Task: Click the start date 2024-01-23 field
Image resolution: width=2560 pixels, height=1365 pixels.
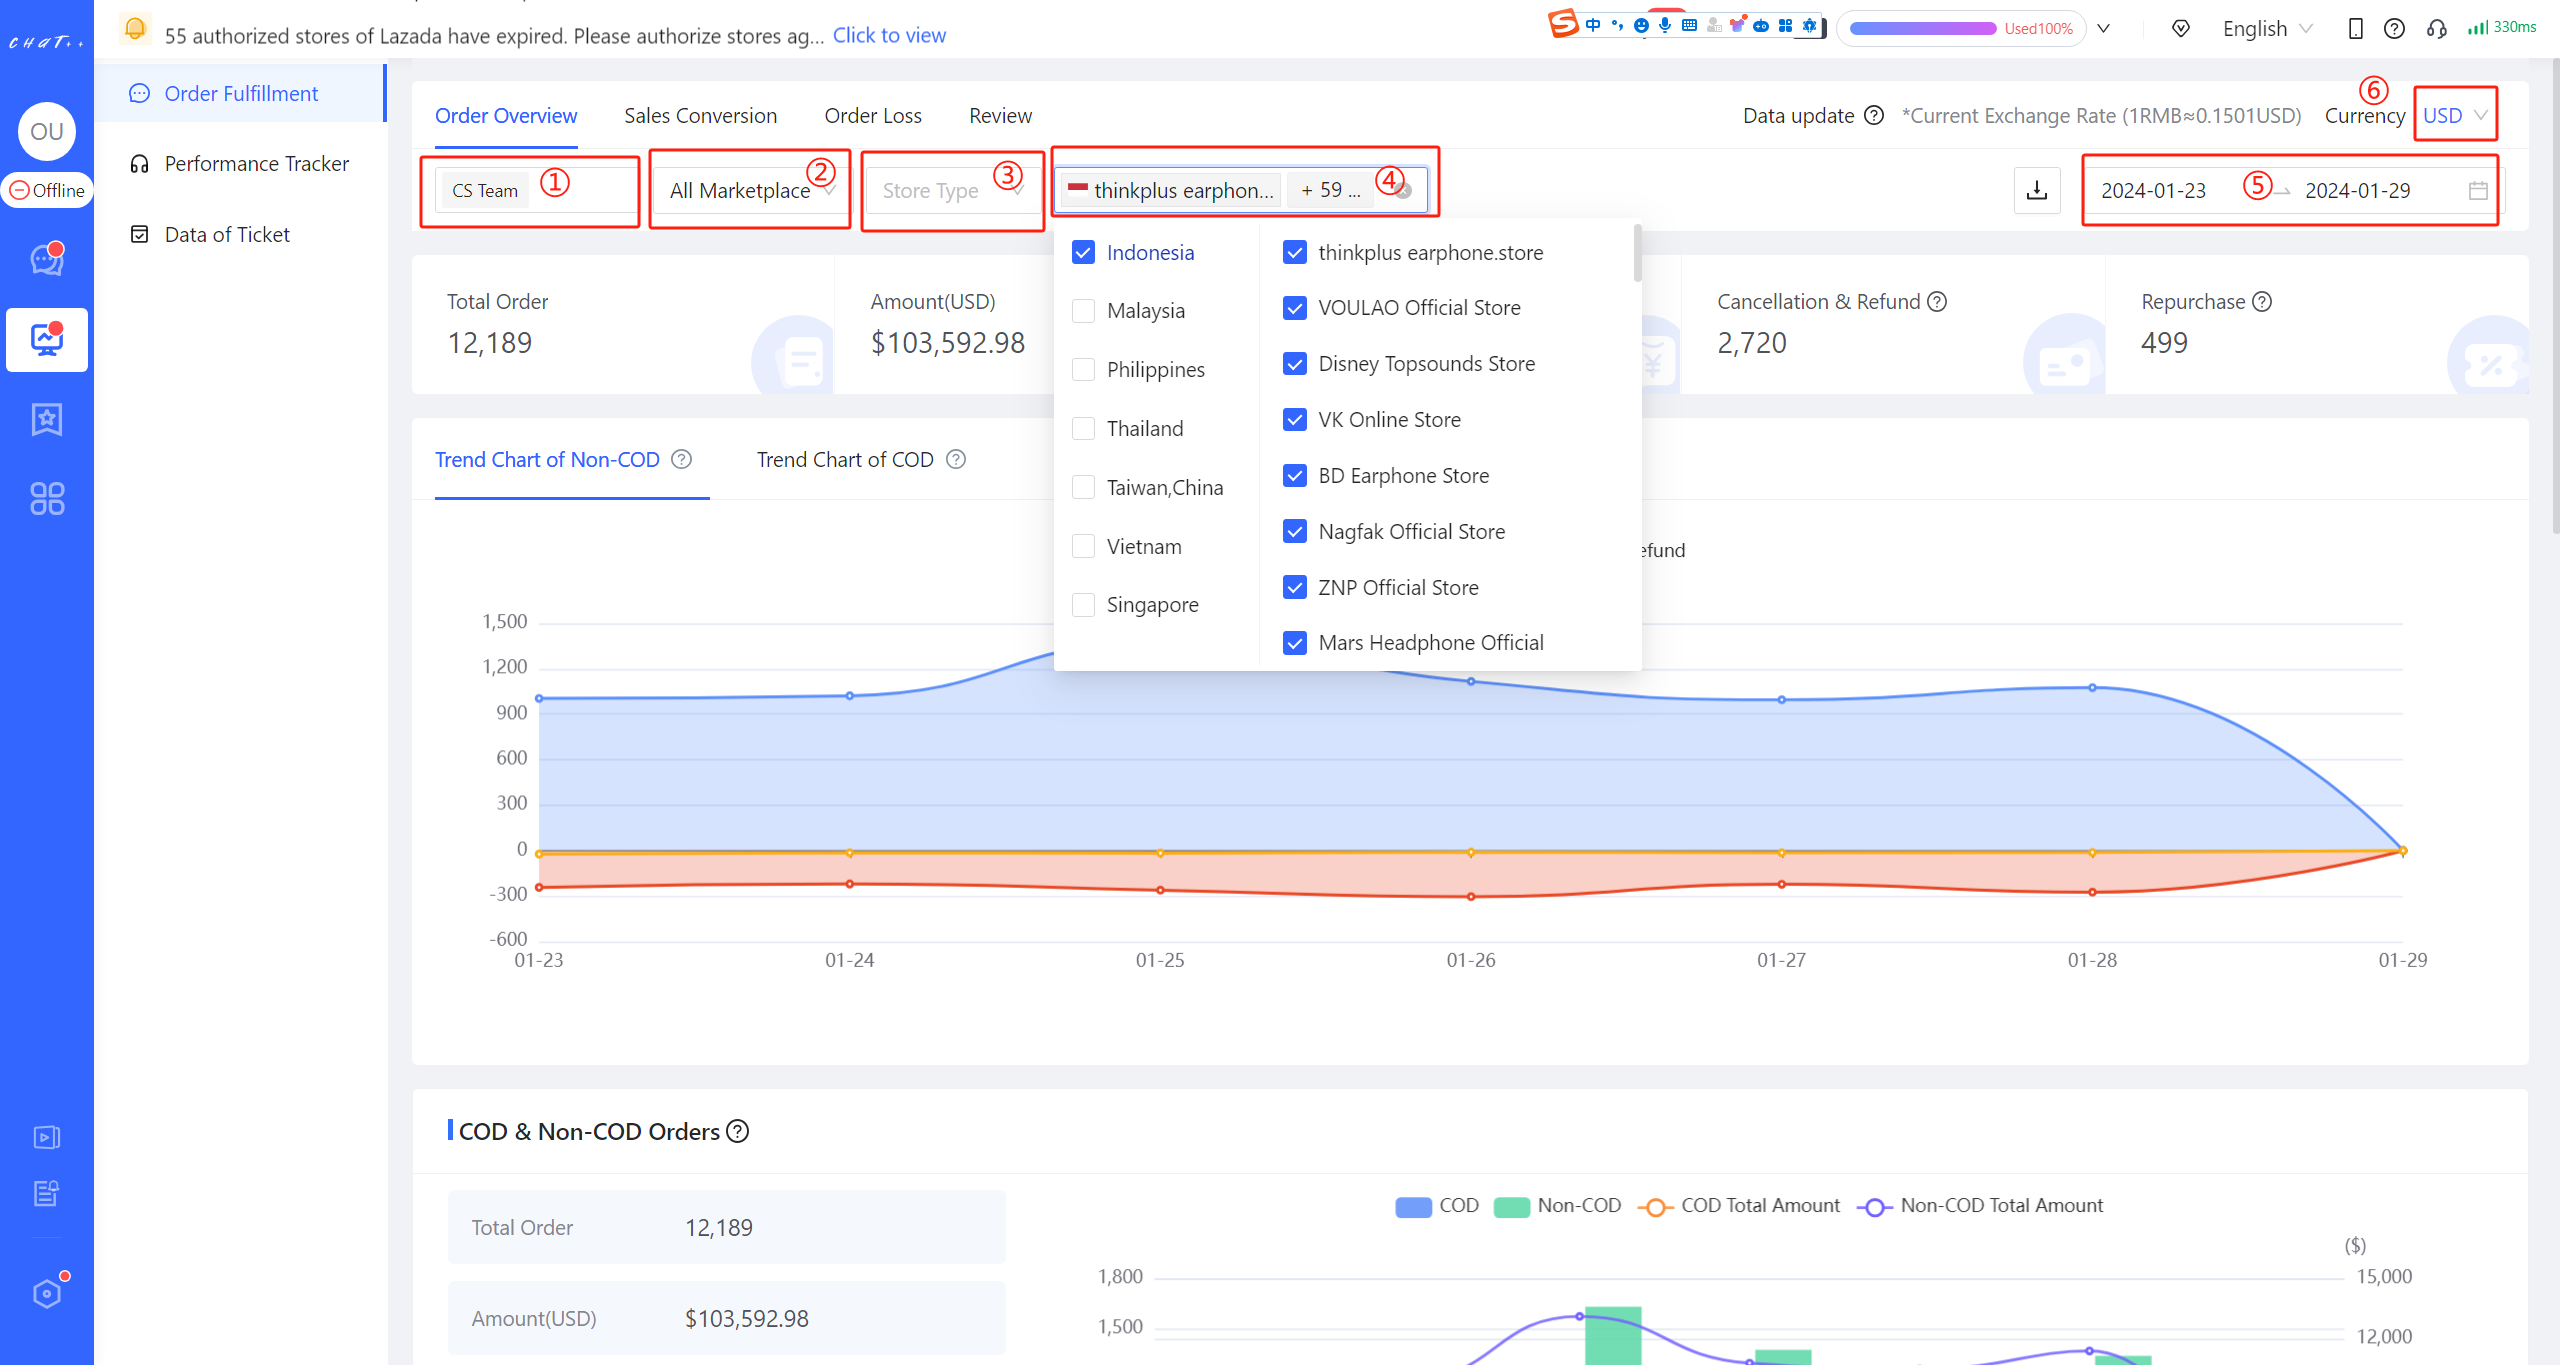Action: point(2153,190)
